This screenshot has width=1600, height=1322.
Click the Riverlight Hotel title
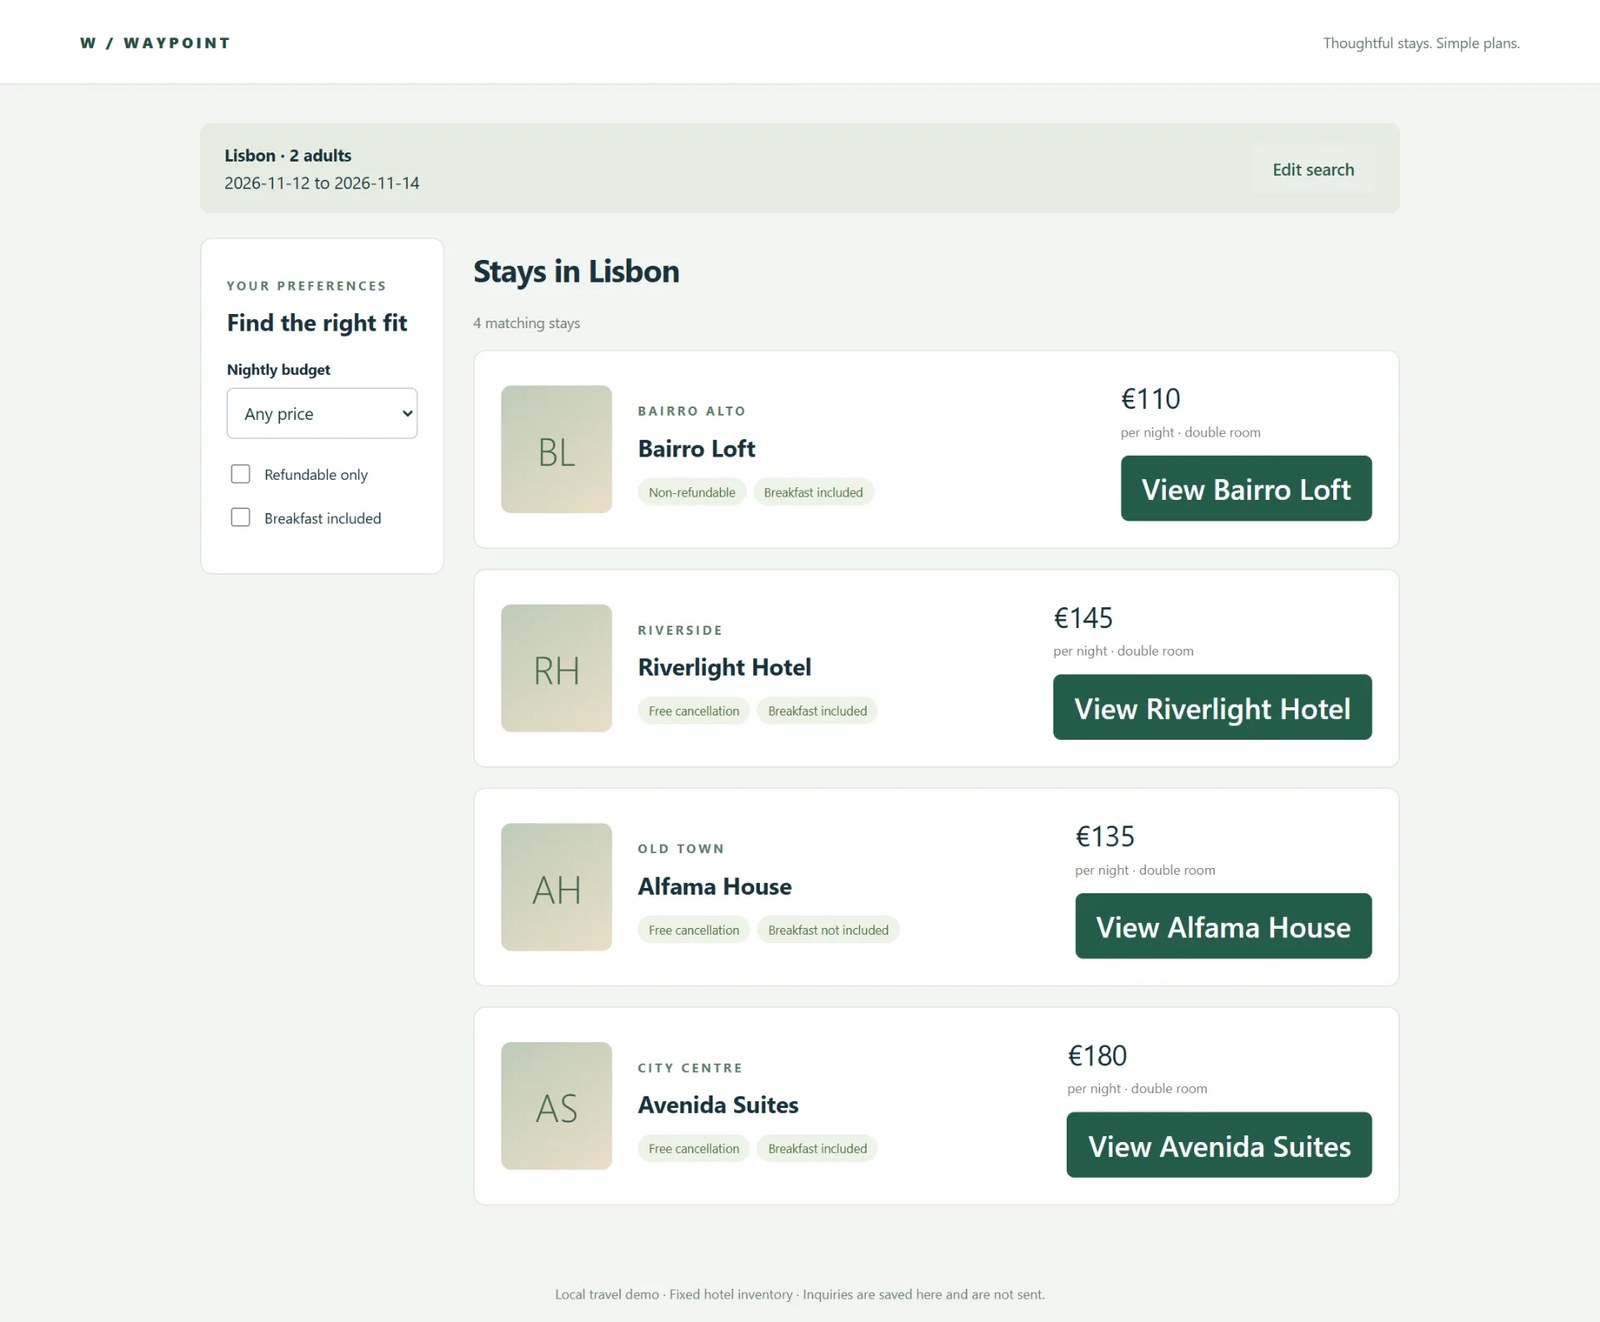[724, 667]
